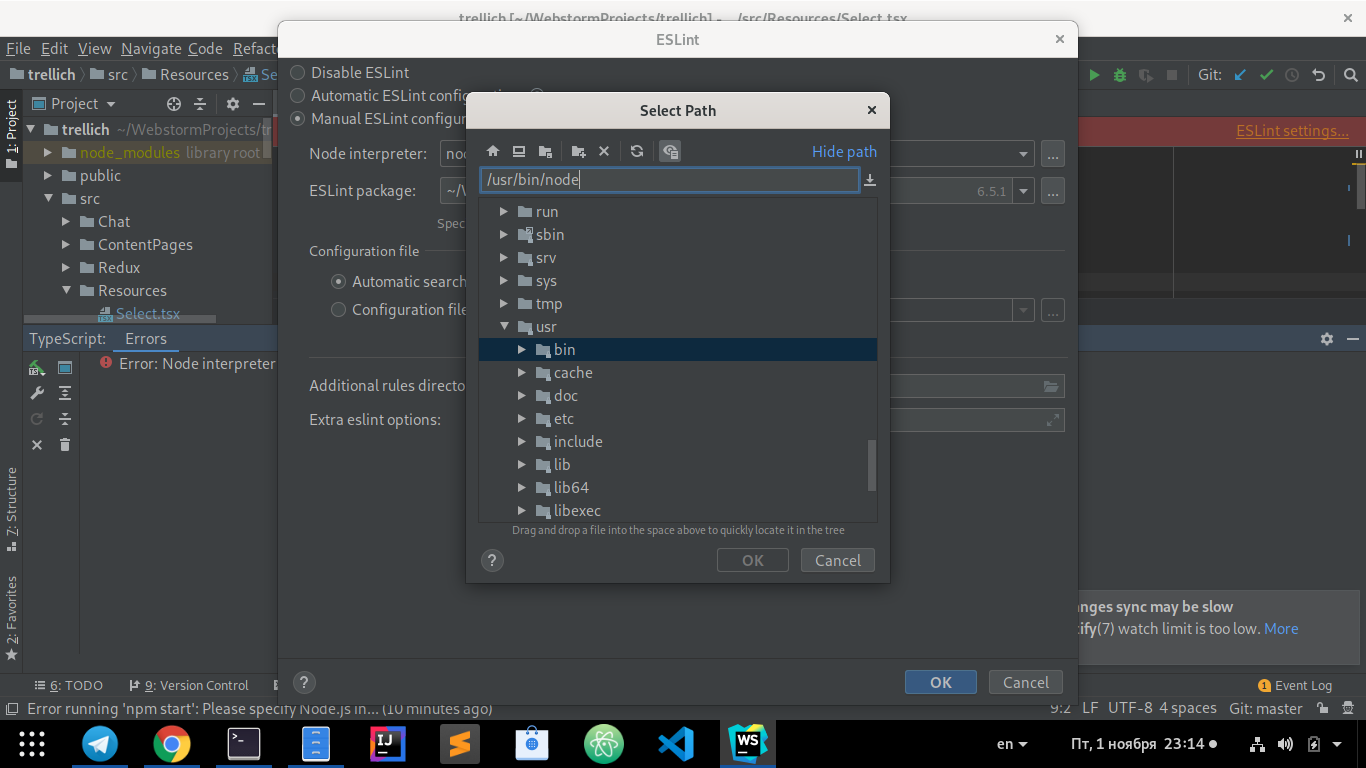This screenshot has height=768, width=1366.
Task: Open Event Log in status bar
Action: (x=1295, y=685)
